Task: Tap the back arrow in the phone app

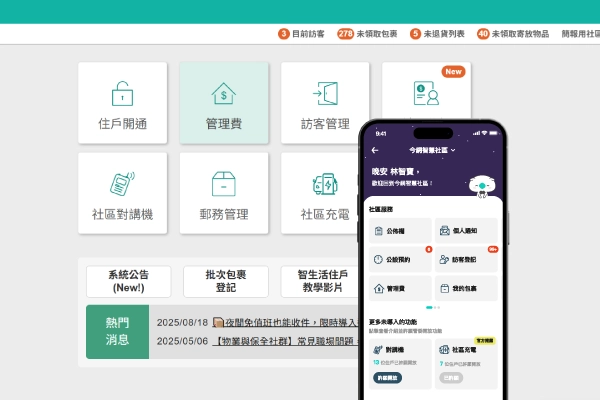Action: 375,150
